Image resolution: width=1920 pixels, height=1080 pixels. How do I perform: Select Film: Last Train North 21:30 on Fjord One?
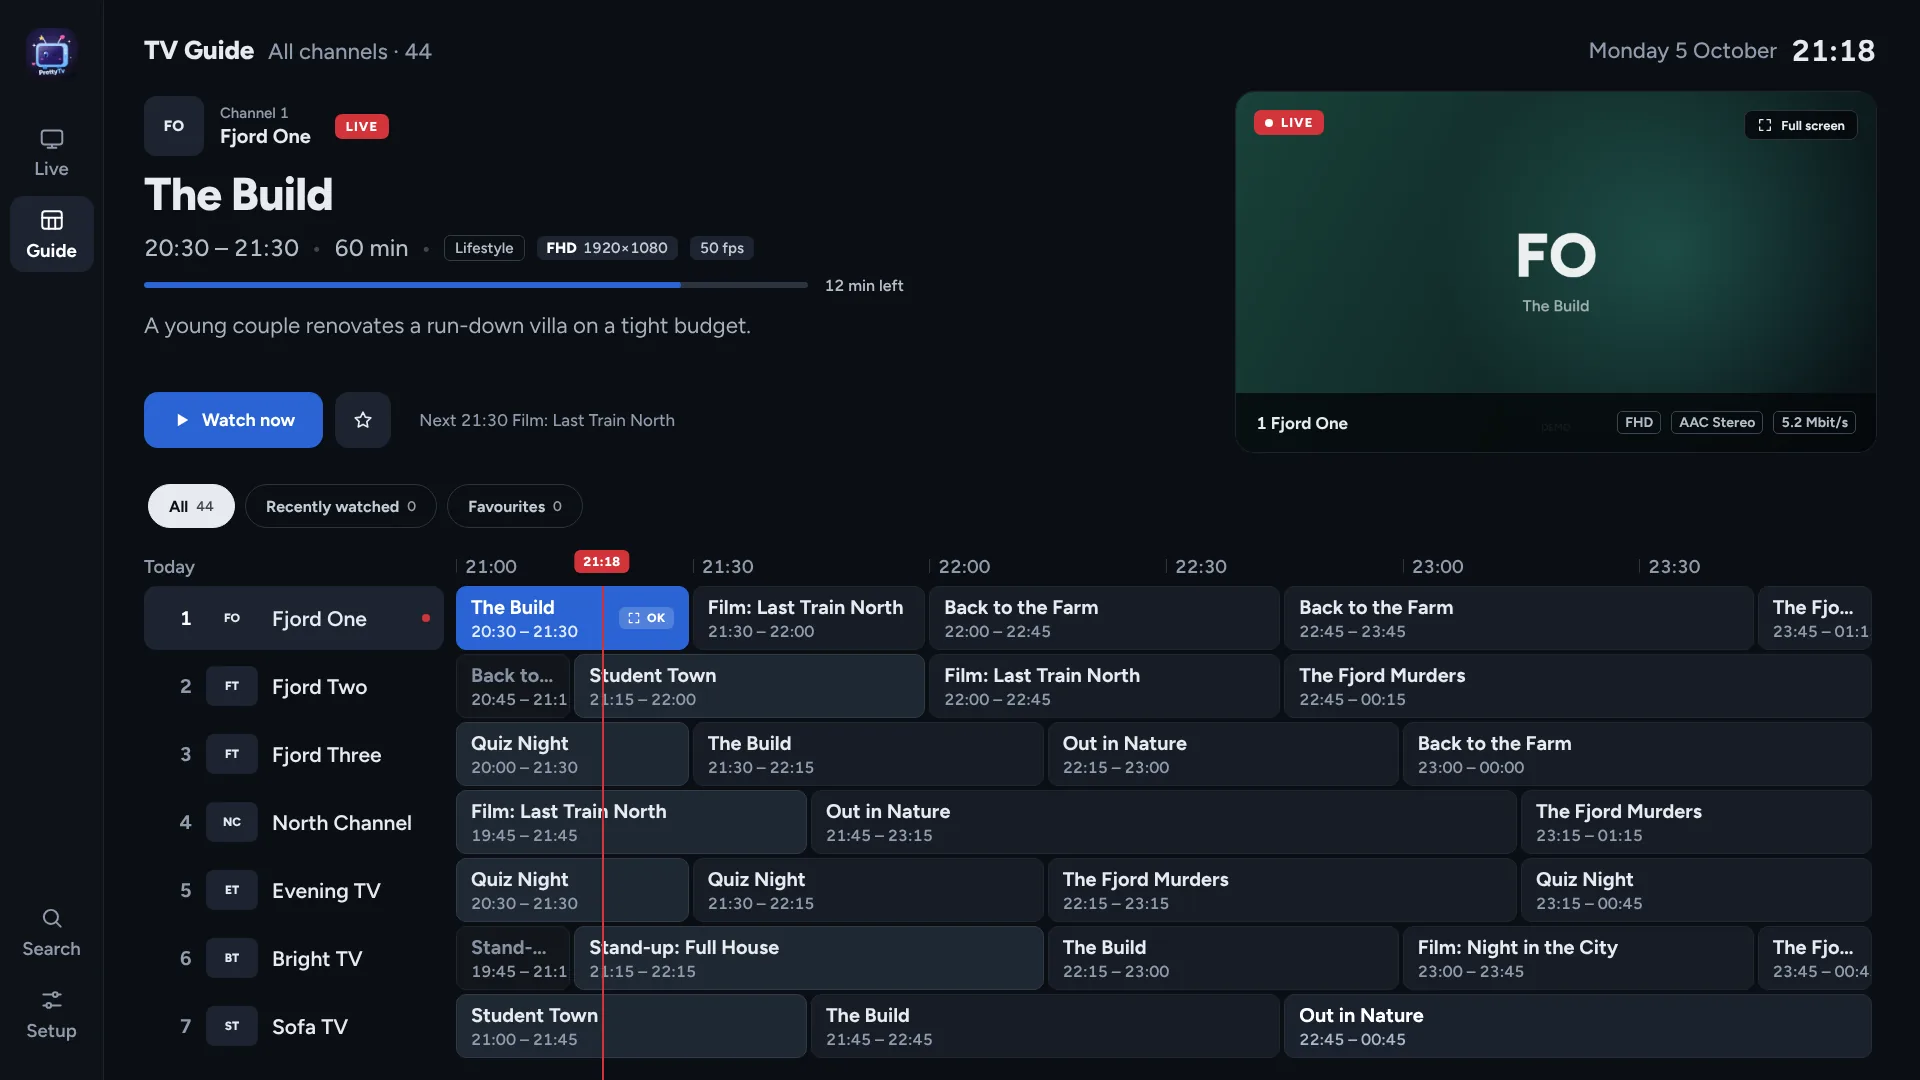(809, 618)
